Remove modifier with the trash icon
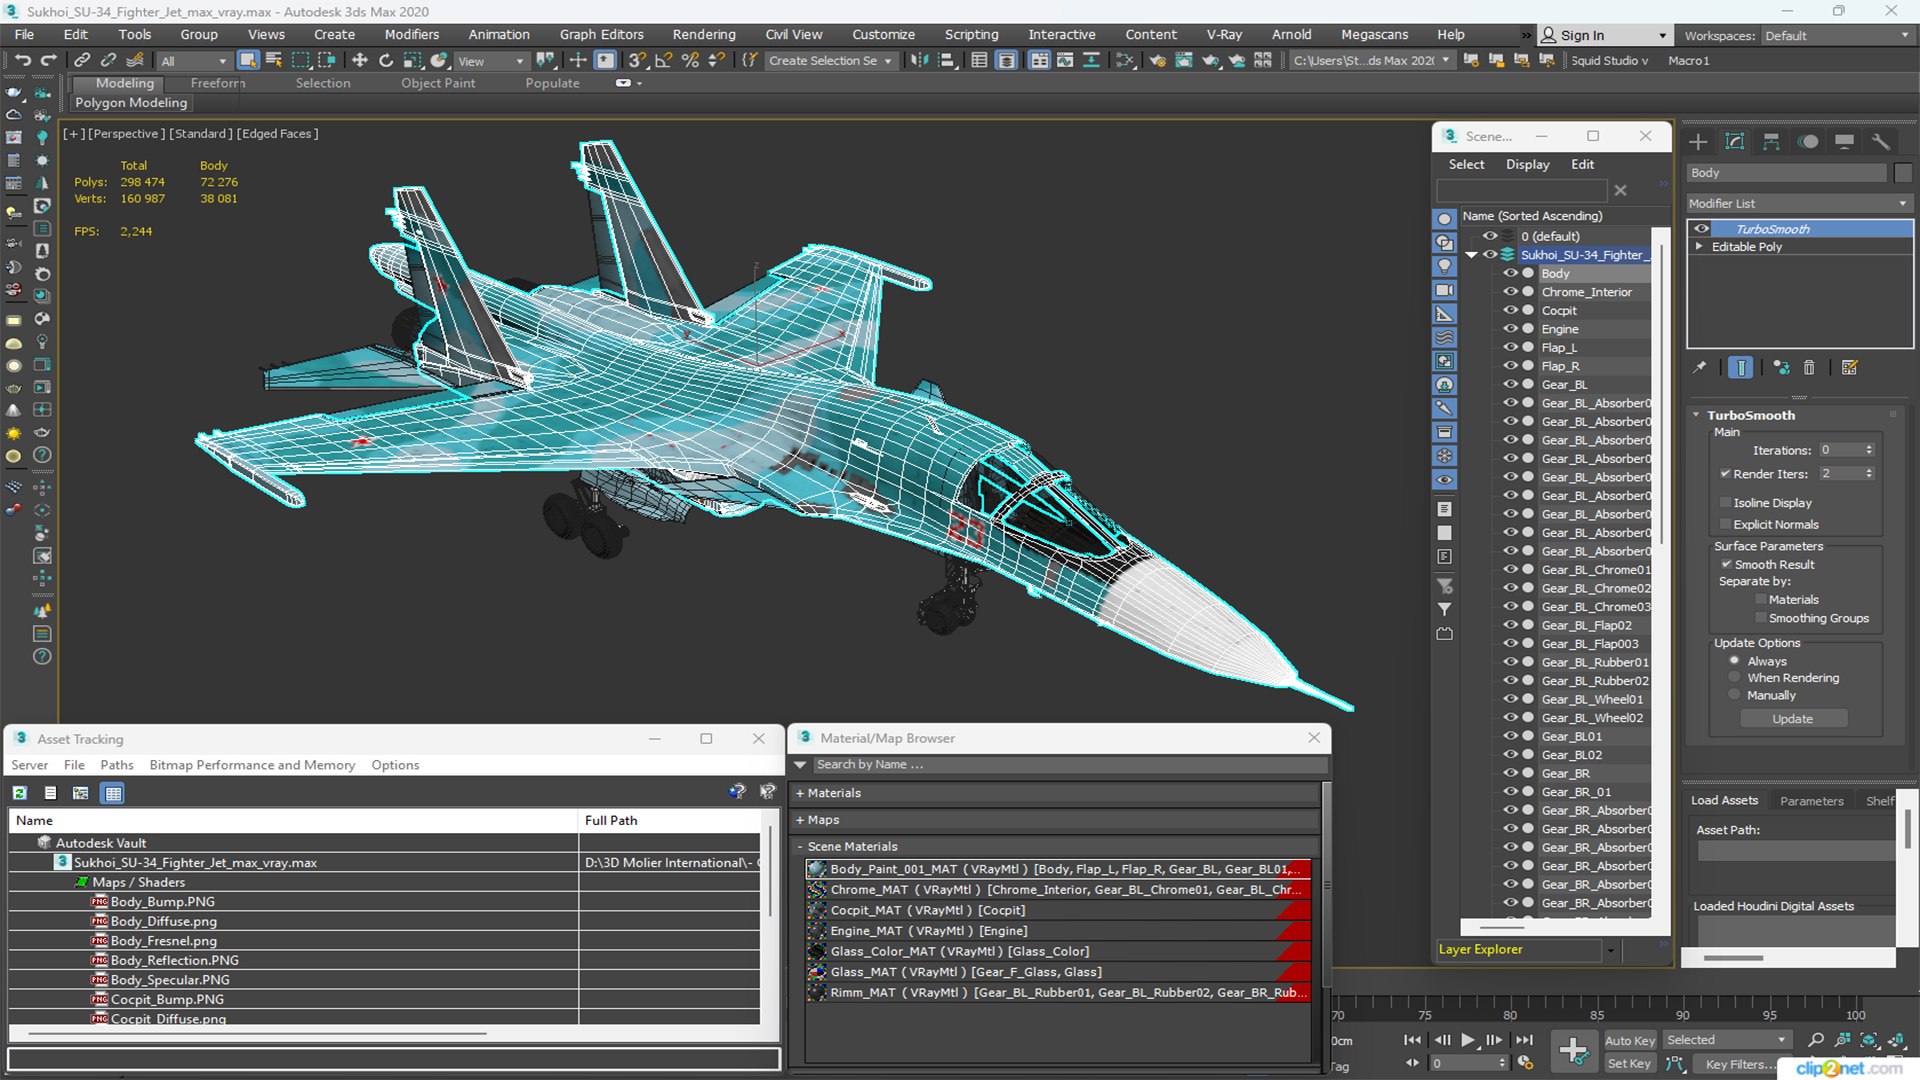This screenshot has height=1080, width=1920. 1809,368
